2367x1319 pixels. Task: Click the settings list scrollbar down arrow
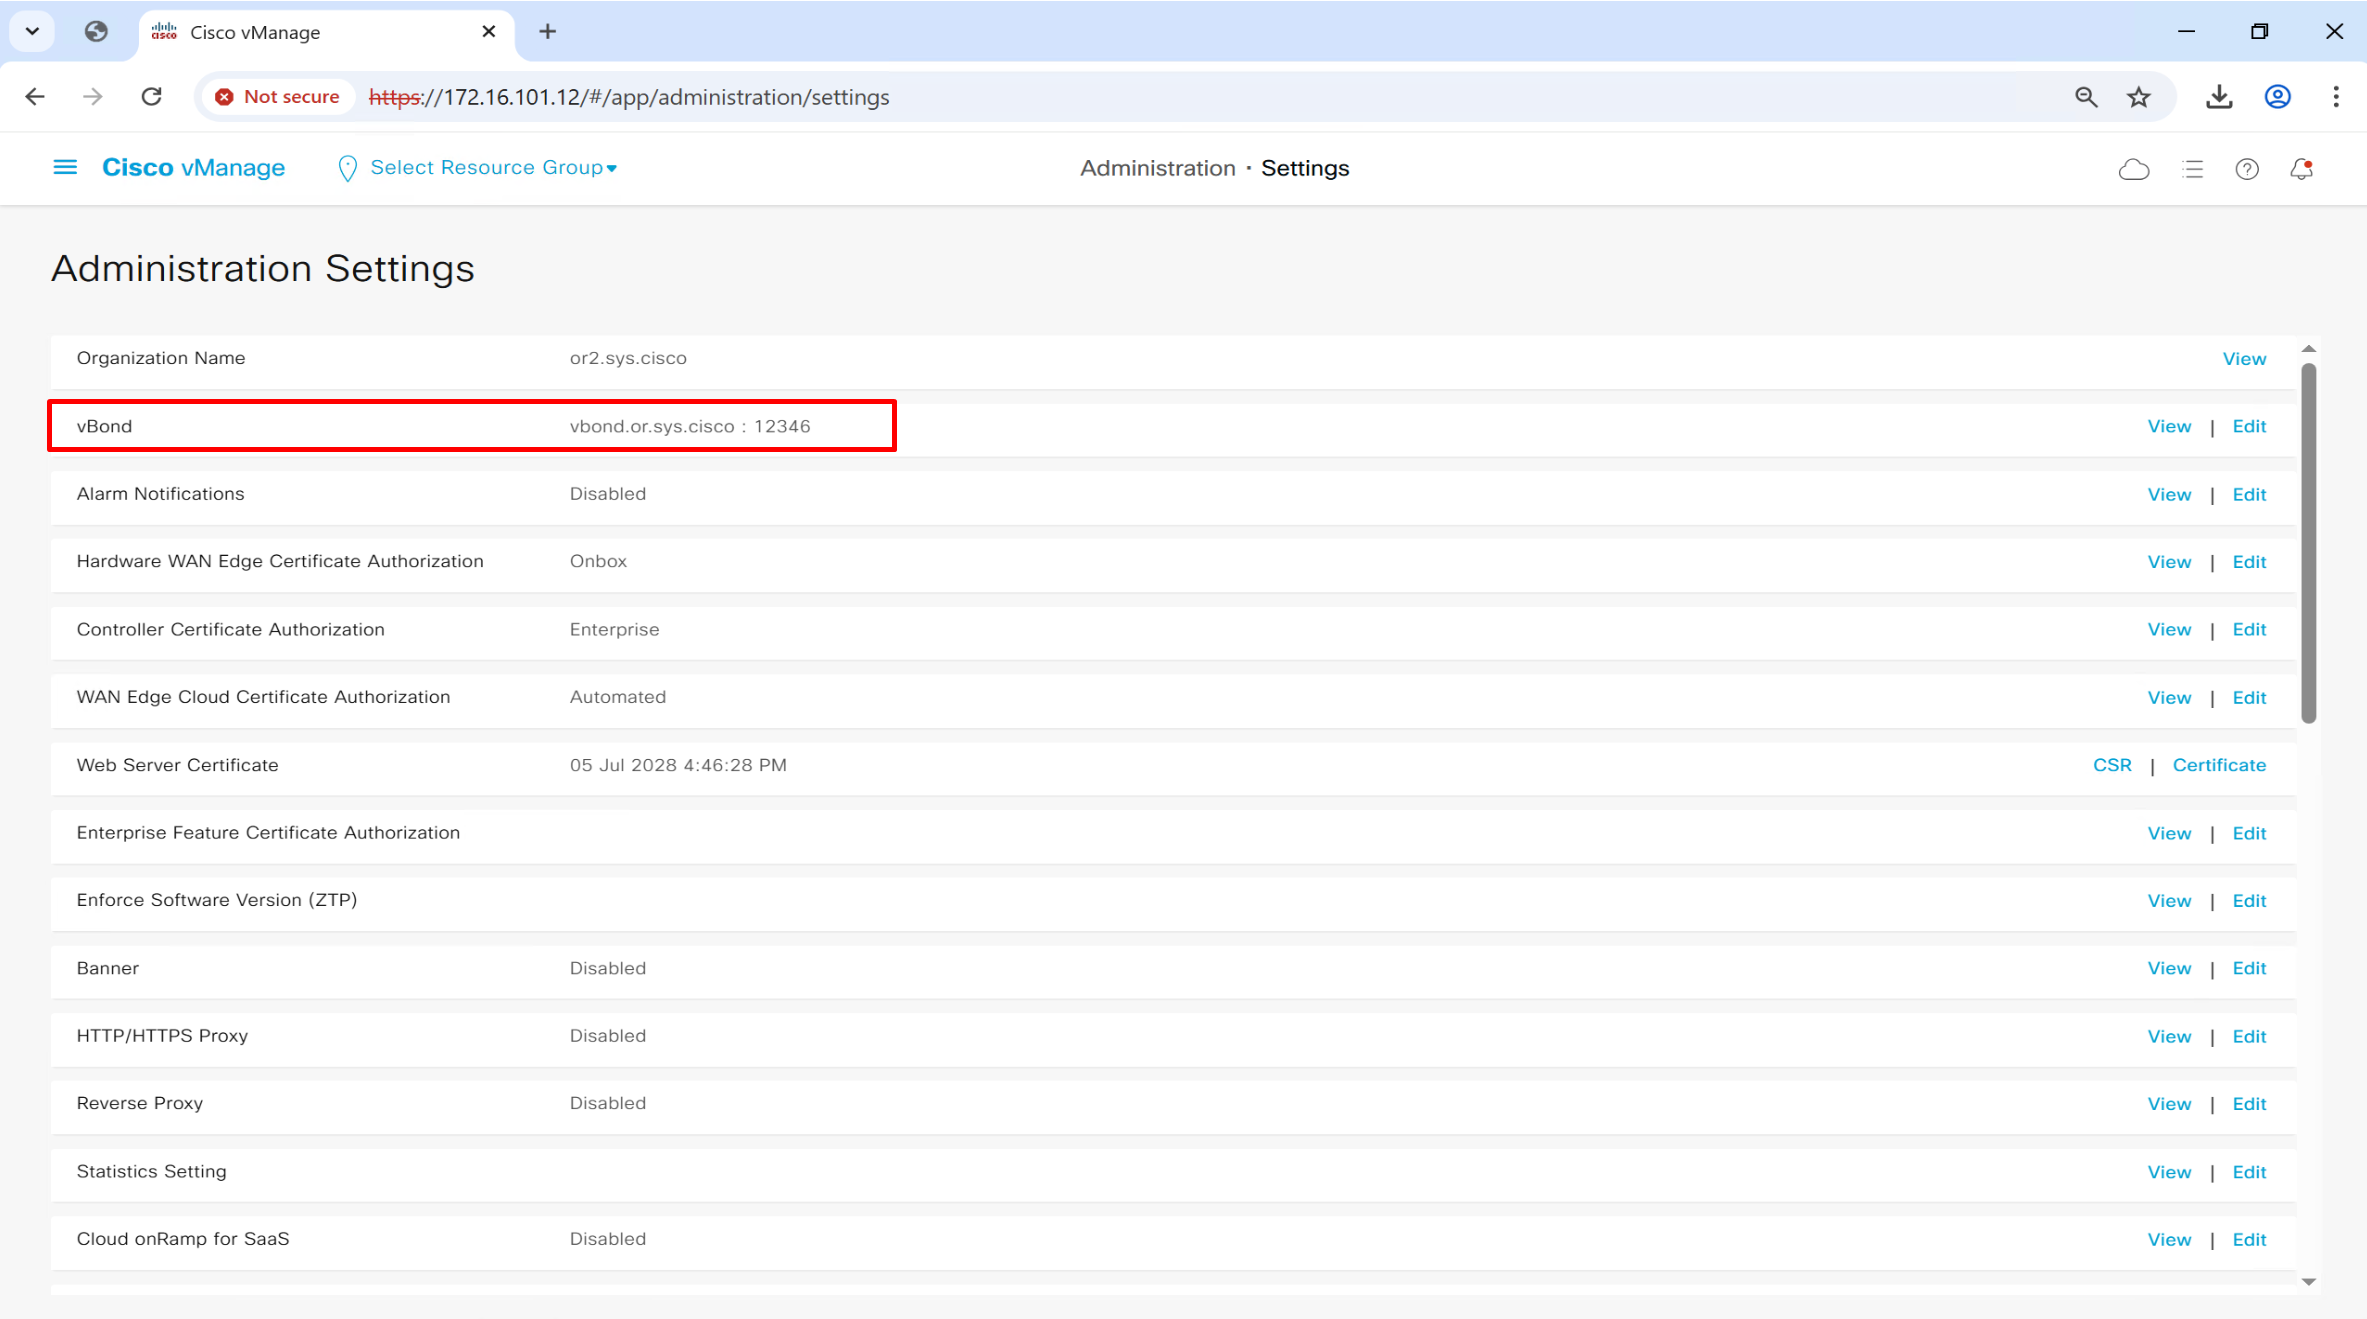(x=2308, y=1281)
